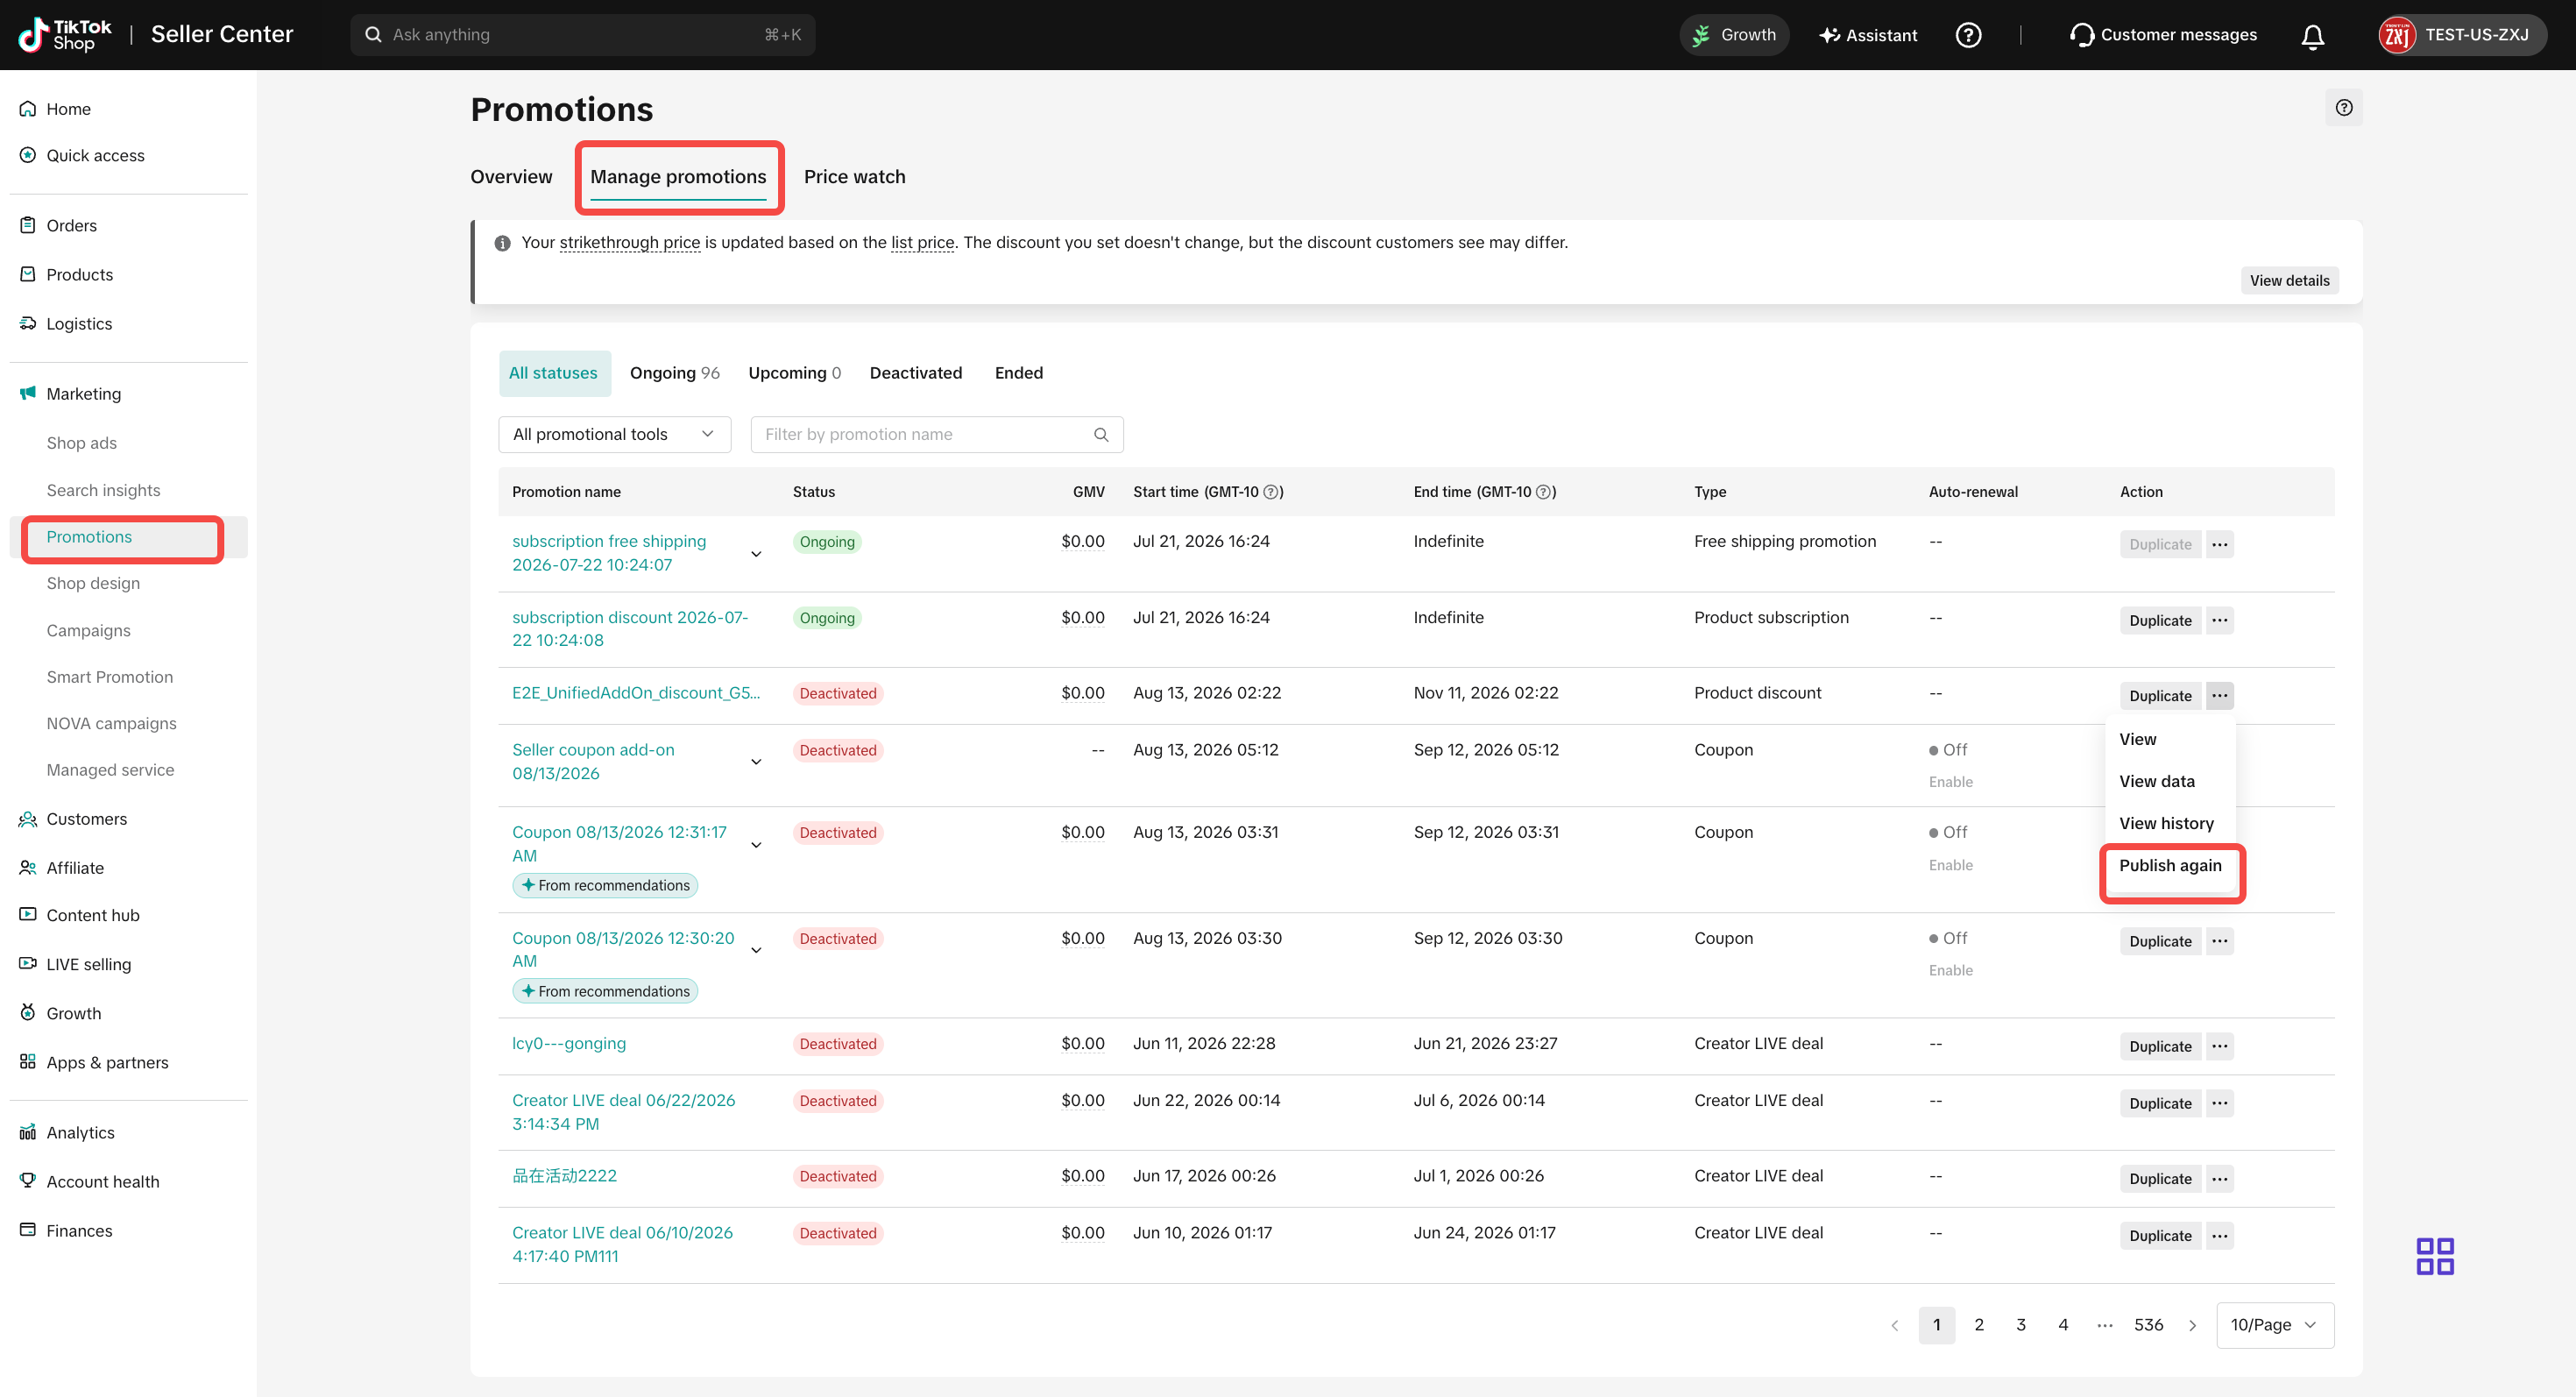Open E2E_UnifiedAddOn_discount_G5 promotion link
The width and height of the screenshot is (2576, 1397).
pyautogui.click(x=635, y=693)
